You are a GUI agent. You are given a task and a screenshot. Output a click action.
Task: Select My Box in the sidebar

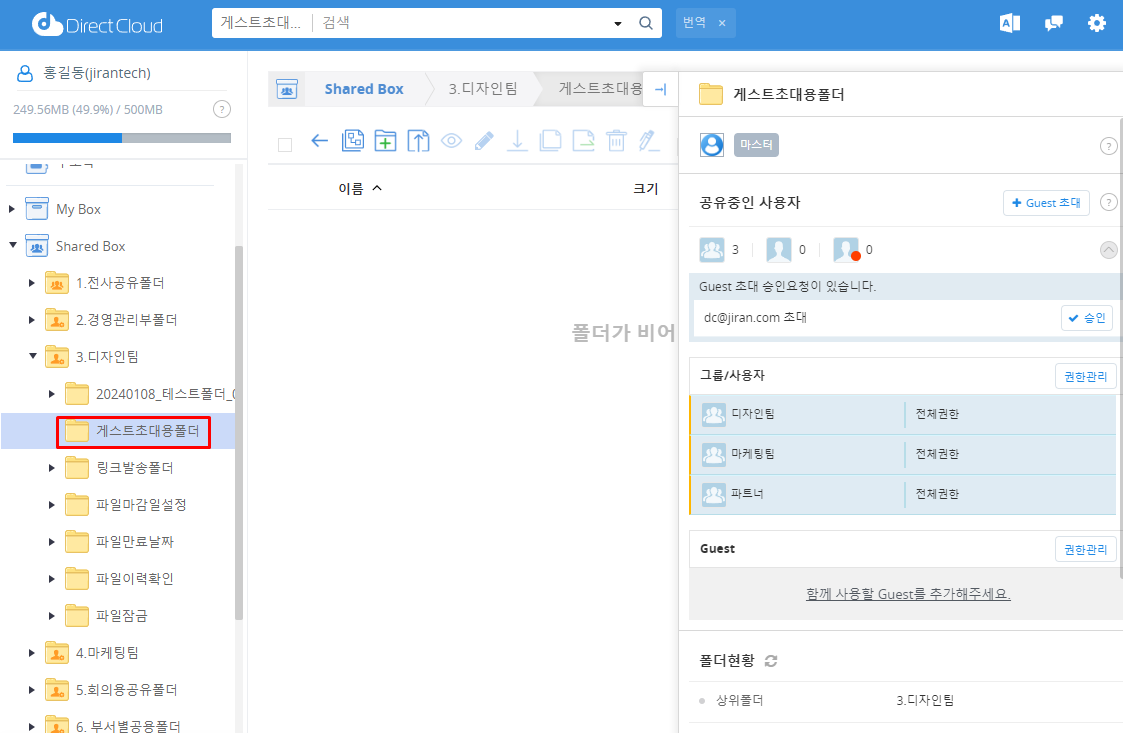tap(78, 209)
